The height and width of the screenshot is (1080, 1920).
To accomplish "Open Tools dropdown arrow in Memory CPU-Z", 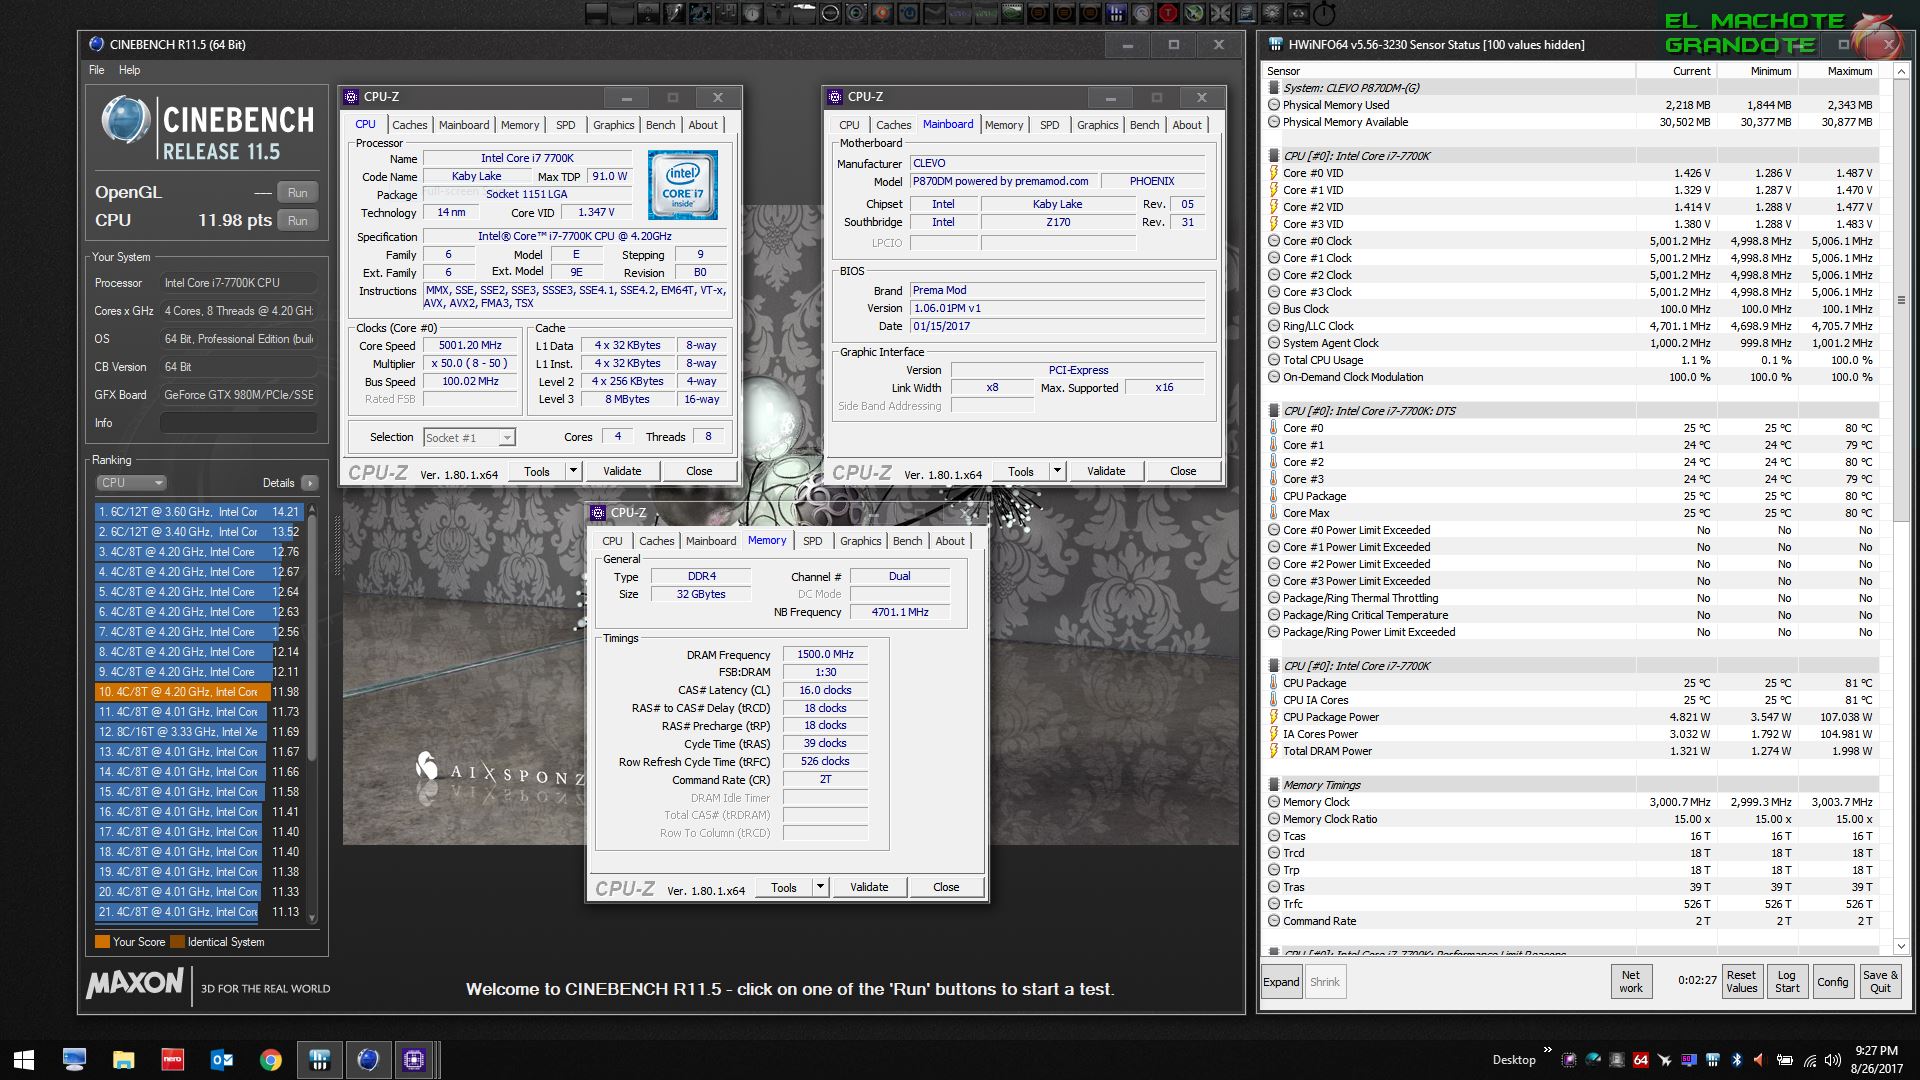I will pos(820,887).
